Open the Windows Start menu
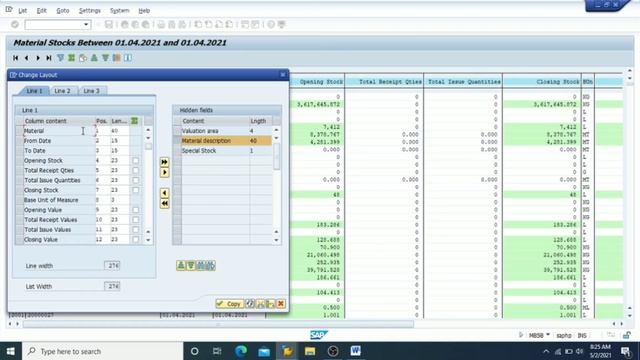The image size is (640, 360). [11, 351]
